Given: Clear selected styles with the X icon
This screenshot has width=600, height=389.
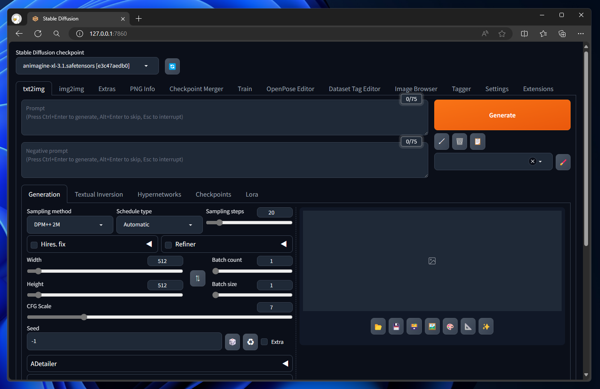Looking at the screenshot, I should tap(532, 161).
